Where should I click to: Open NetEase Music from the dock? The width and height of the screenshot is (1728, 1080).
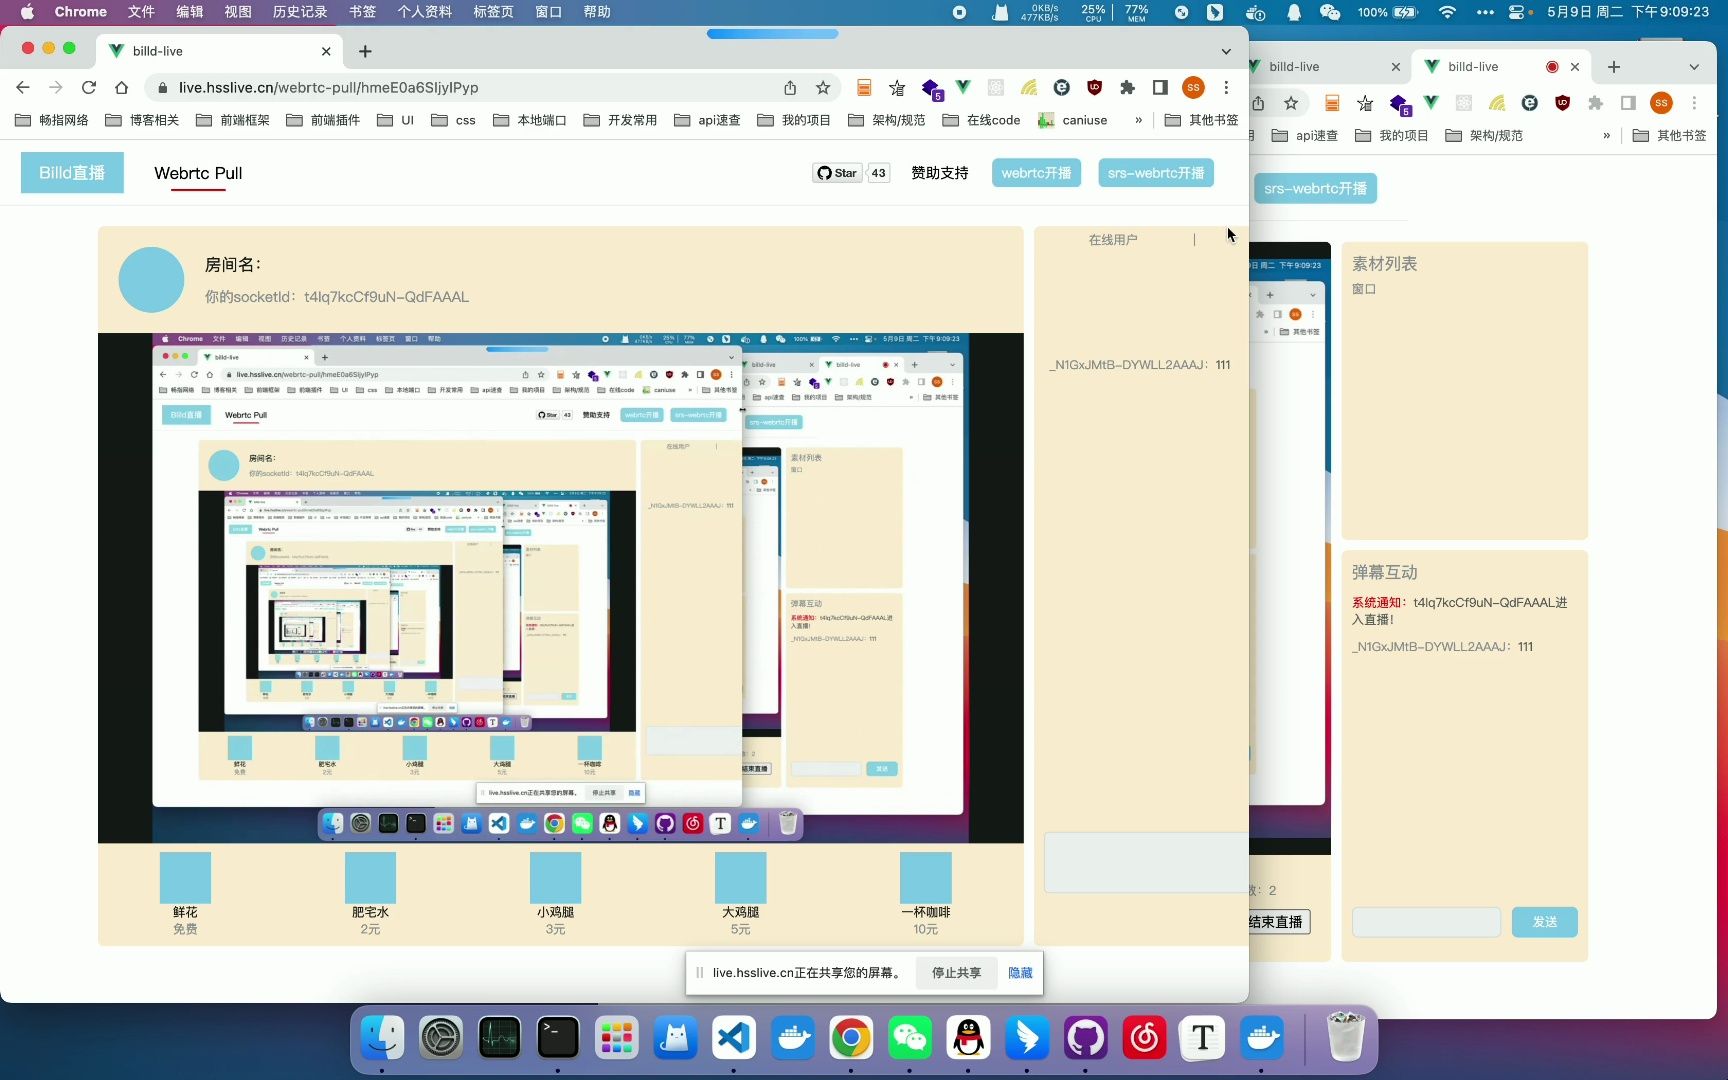pos(1144,1038)
